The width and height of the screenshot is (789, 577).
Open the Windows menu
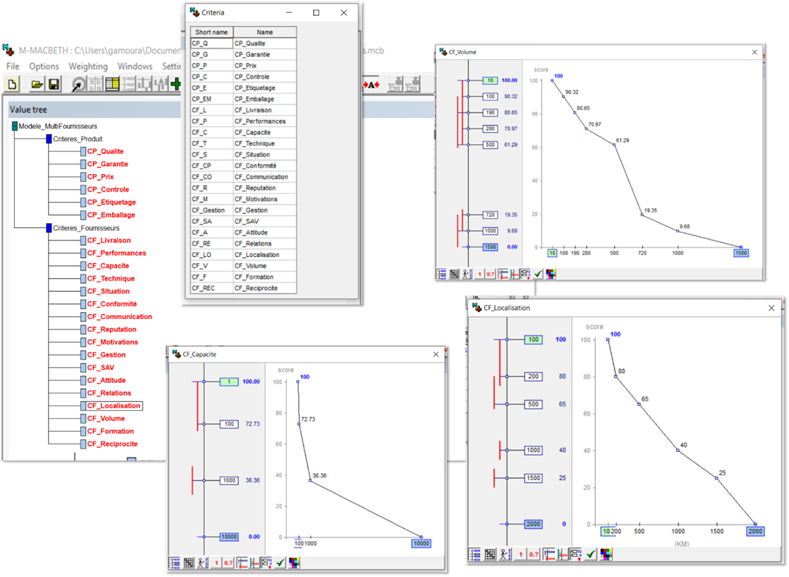point(135,66)
